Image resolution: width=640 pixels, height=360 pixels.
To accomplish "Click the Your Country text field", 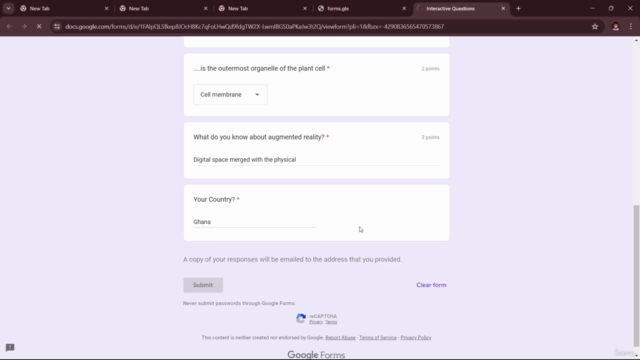I will 255,222.
